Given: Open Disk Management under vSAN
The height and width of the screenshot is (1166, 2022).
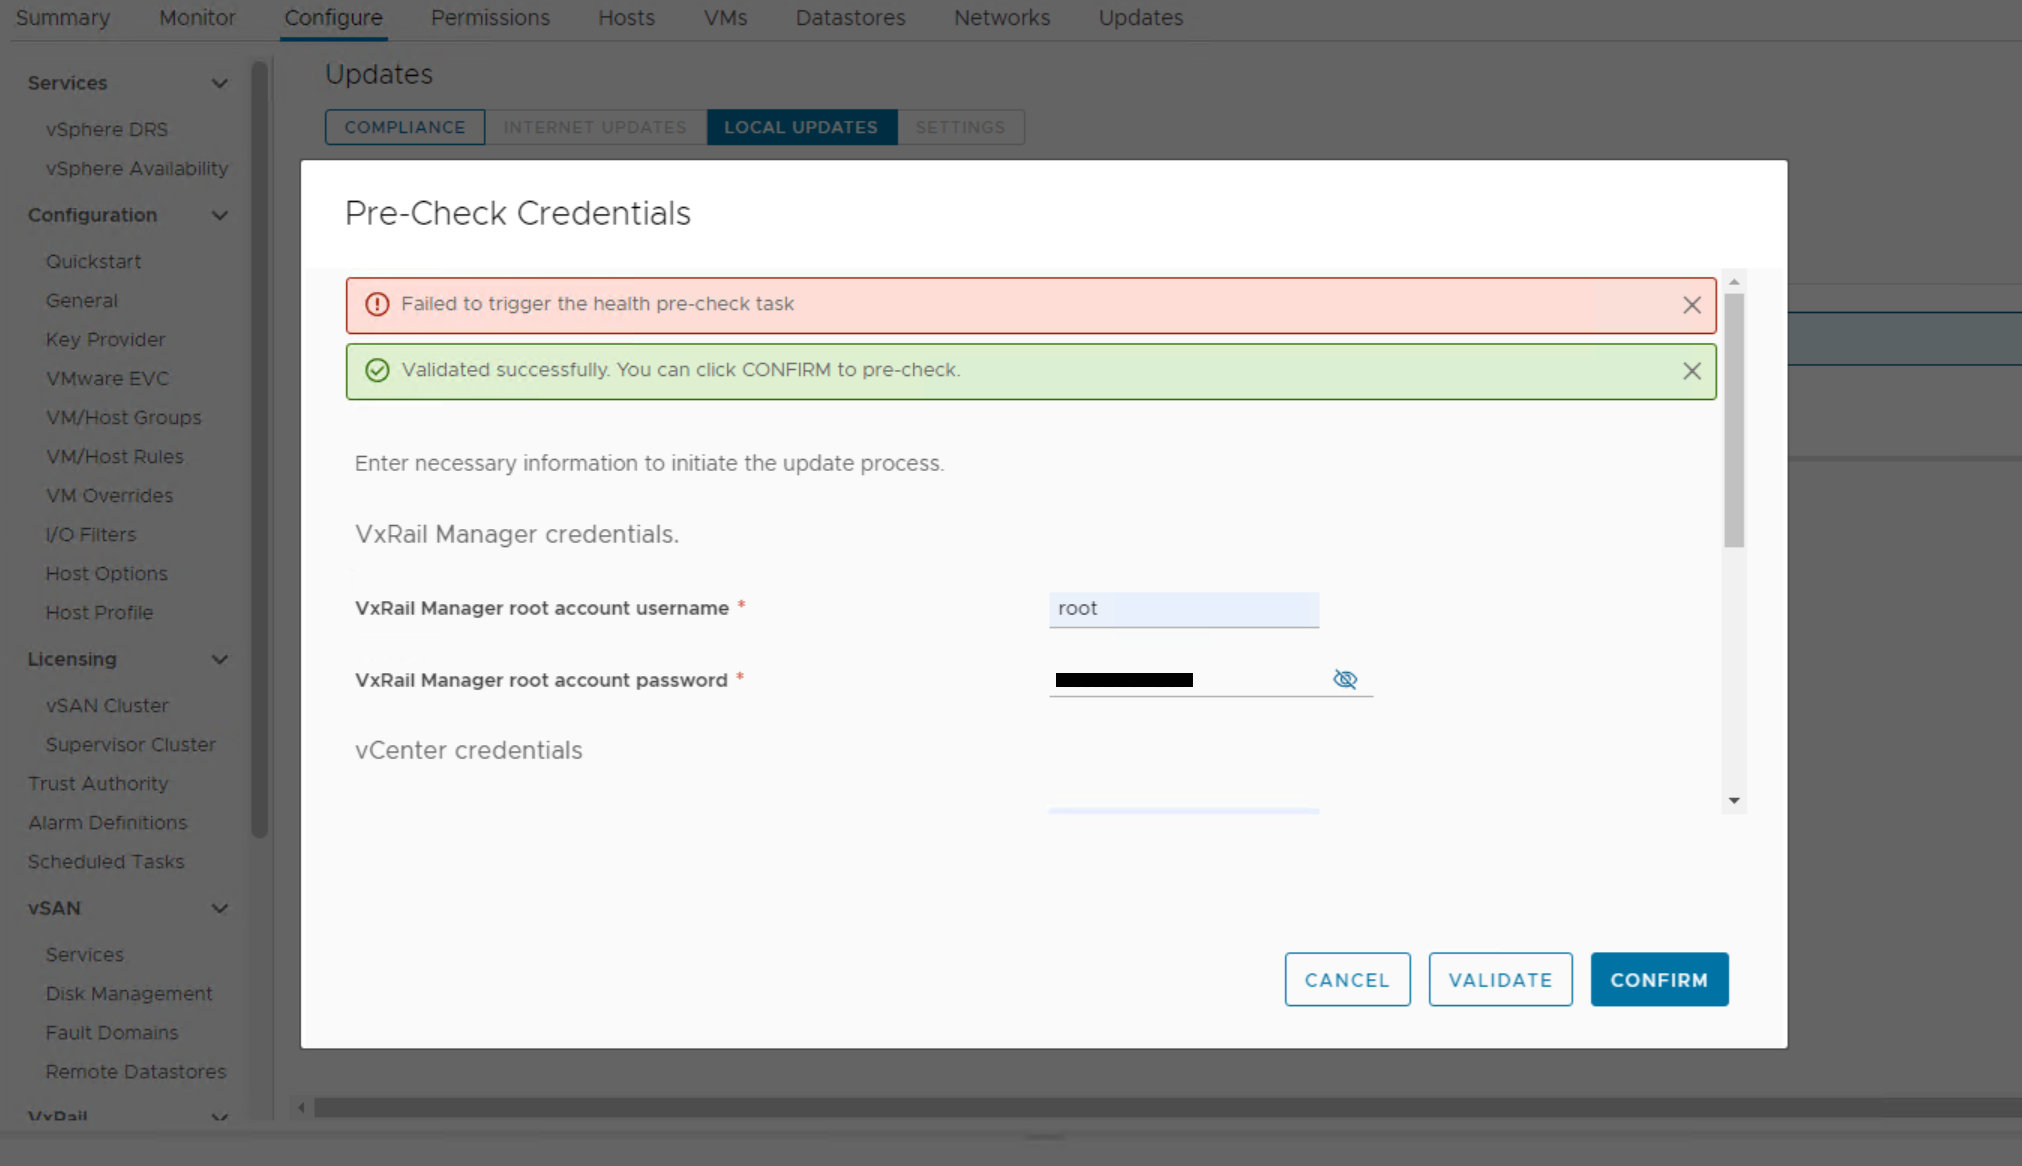Looking at the screenshot, I should pos(129,993).
